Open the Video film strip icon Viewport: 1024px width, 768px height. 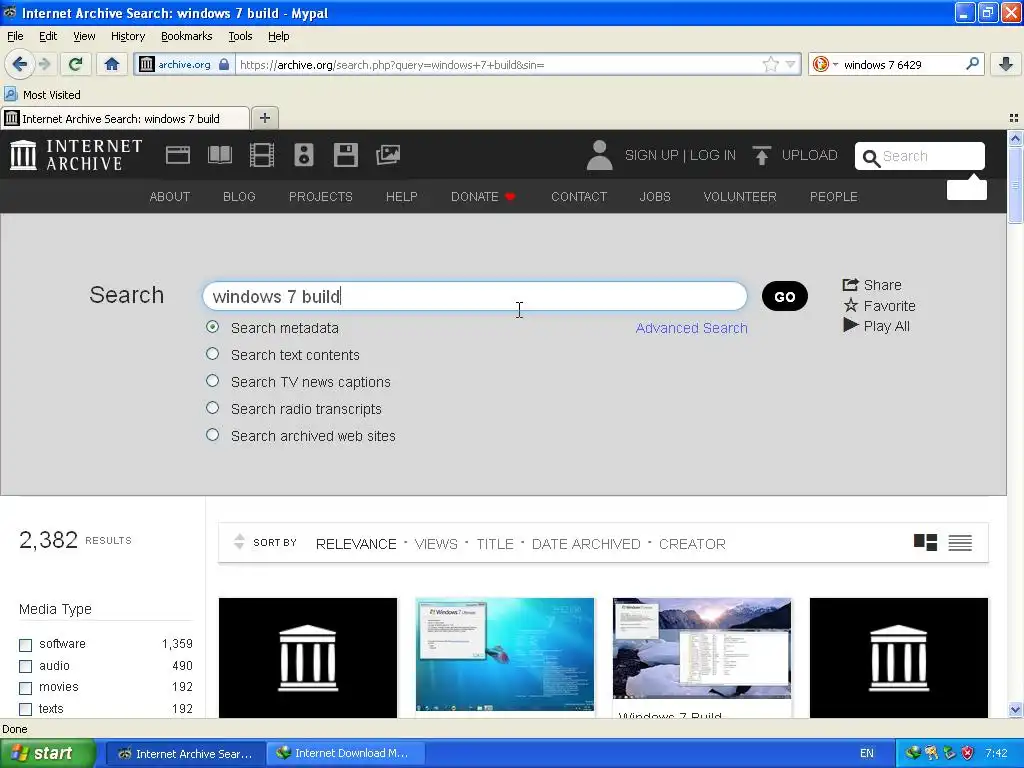tap(262, 155)
